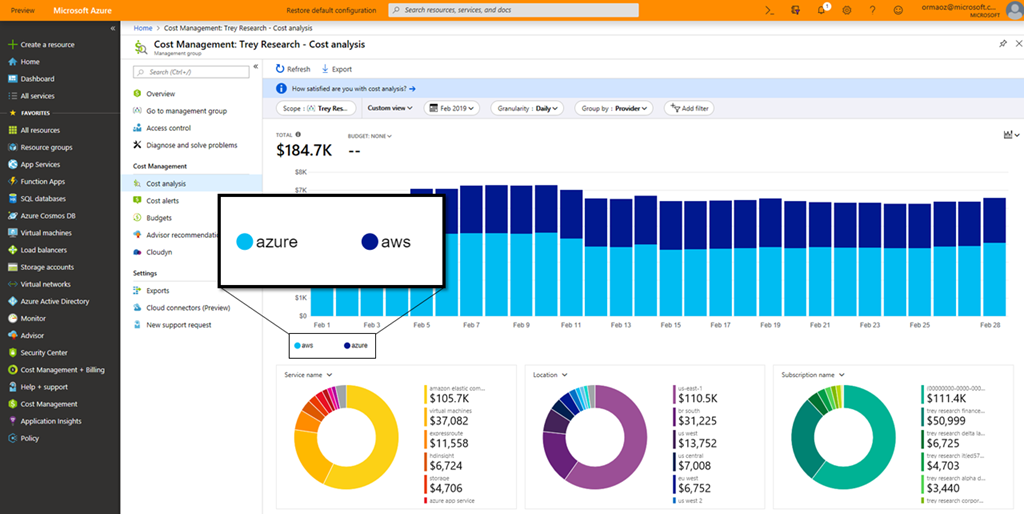1024x514 pixels.
Task: Open the directory and subscription filter icon
Action: click(796, 10)
